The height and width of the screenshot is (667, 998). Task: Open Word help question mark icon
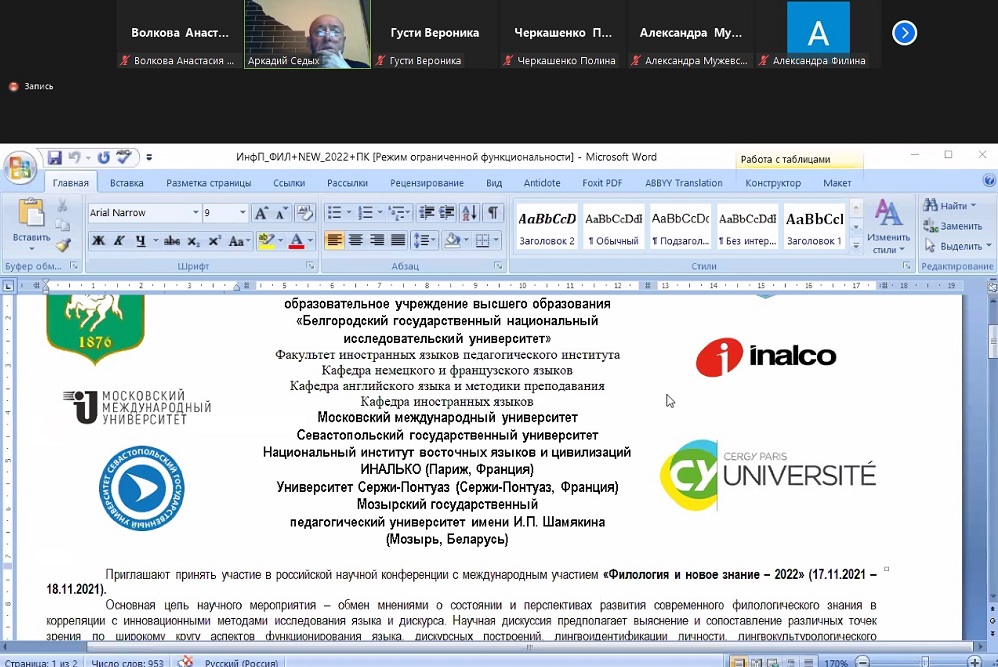(988, 181)
